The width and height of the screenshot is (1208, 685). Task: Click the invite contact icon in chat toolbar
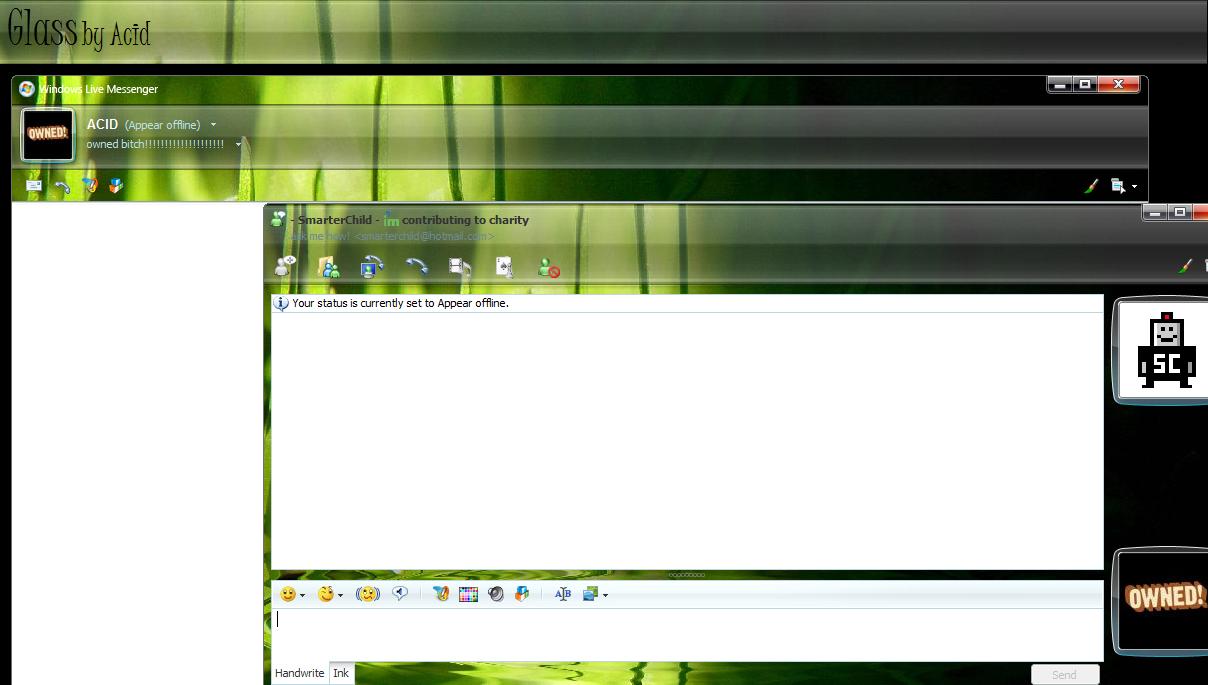click(285, 266)
